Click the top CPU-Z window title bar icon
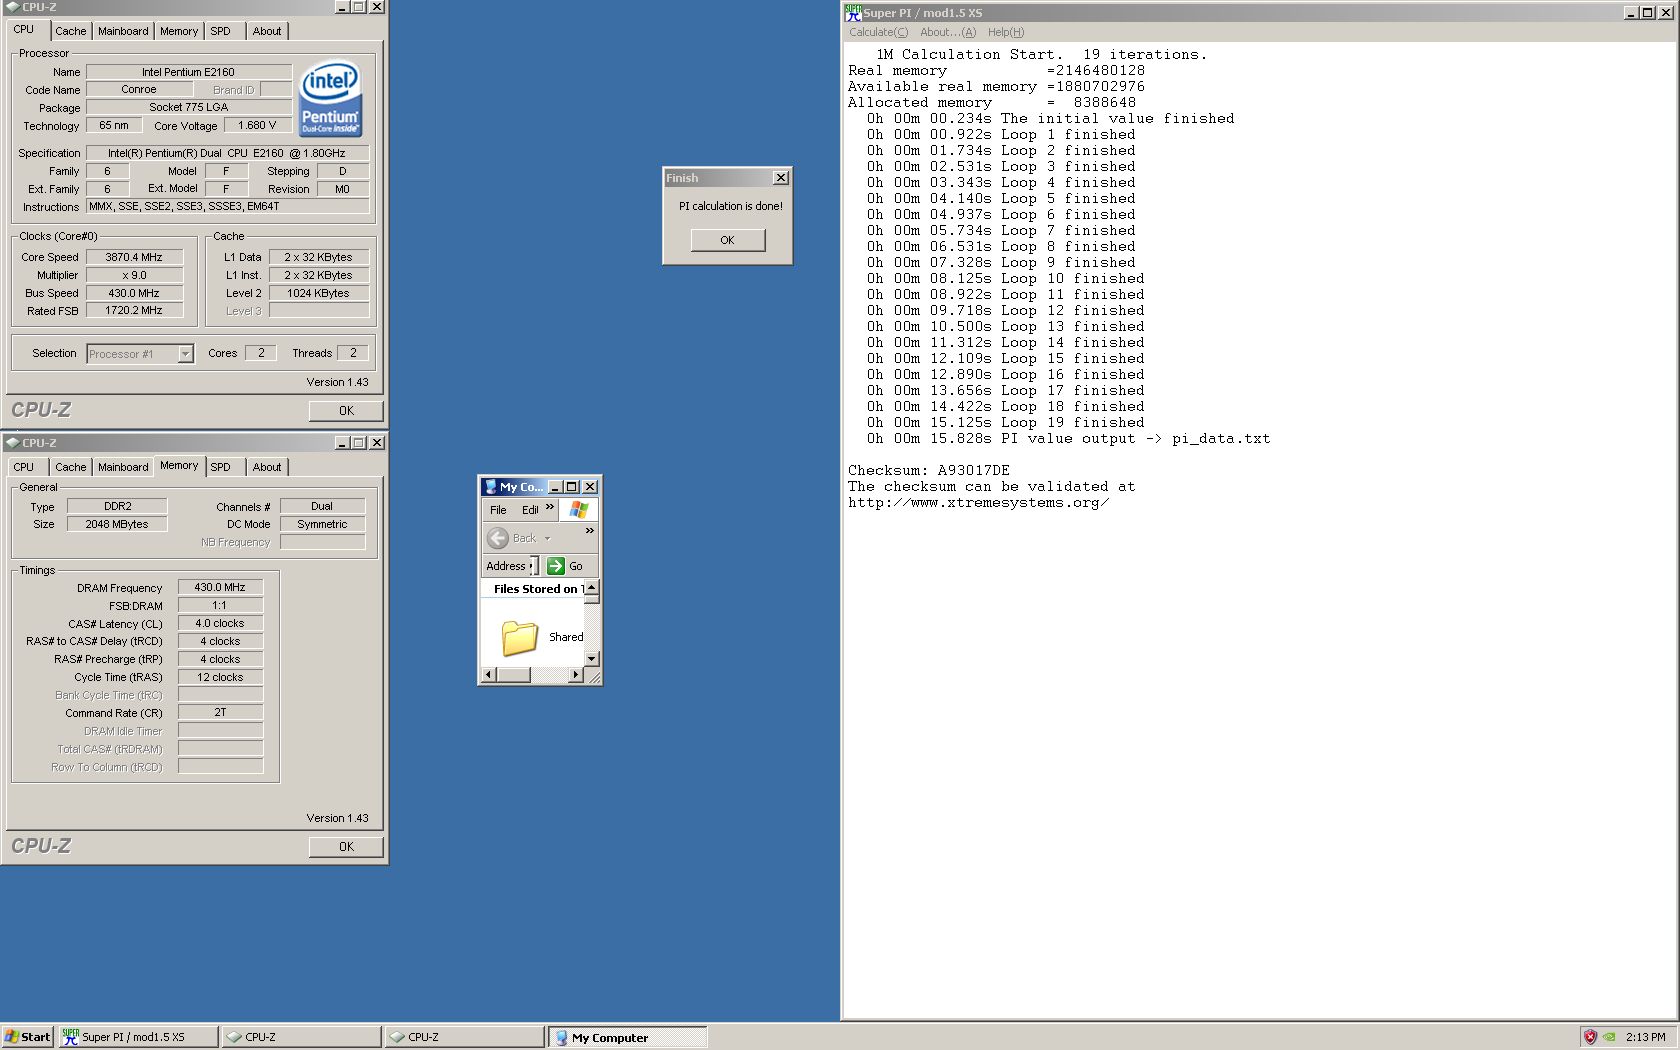Viewport: 1680px width, 1050px height. pyautogui.click(x=12, y=7)
